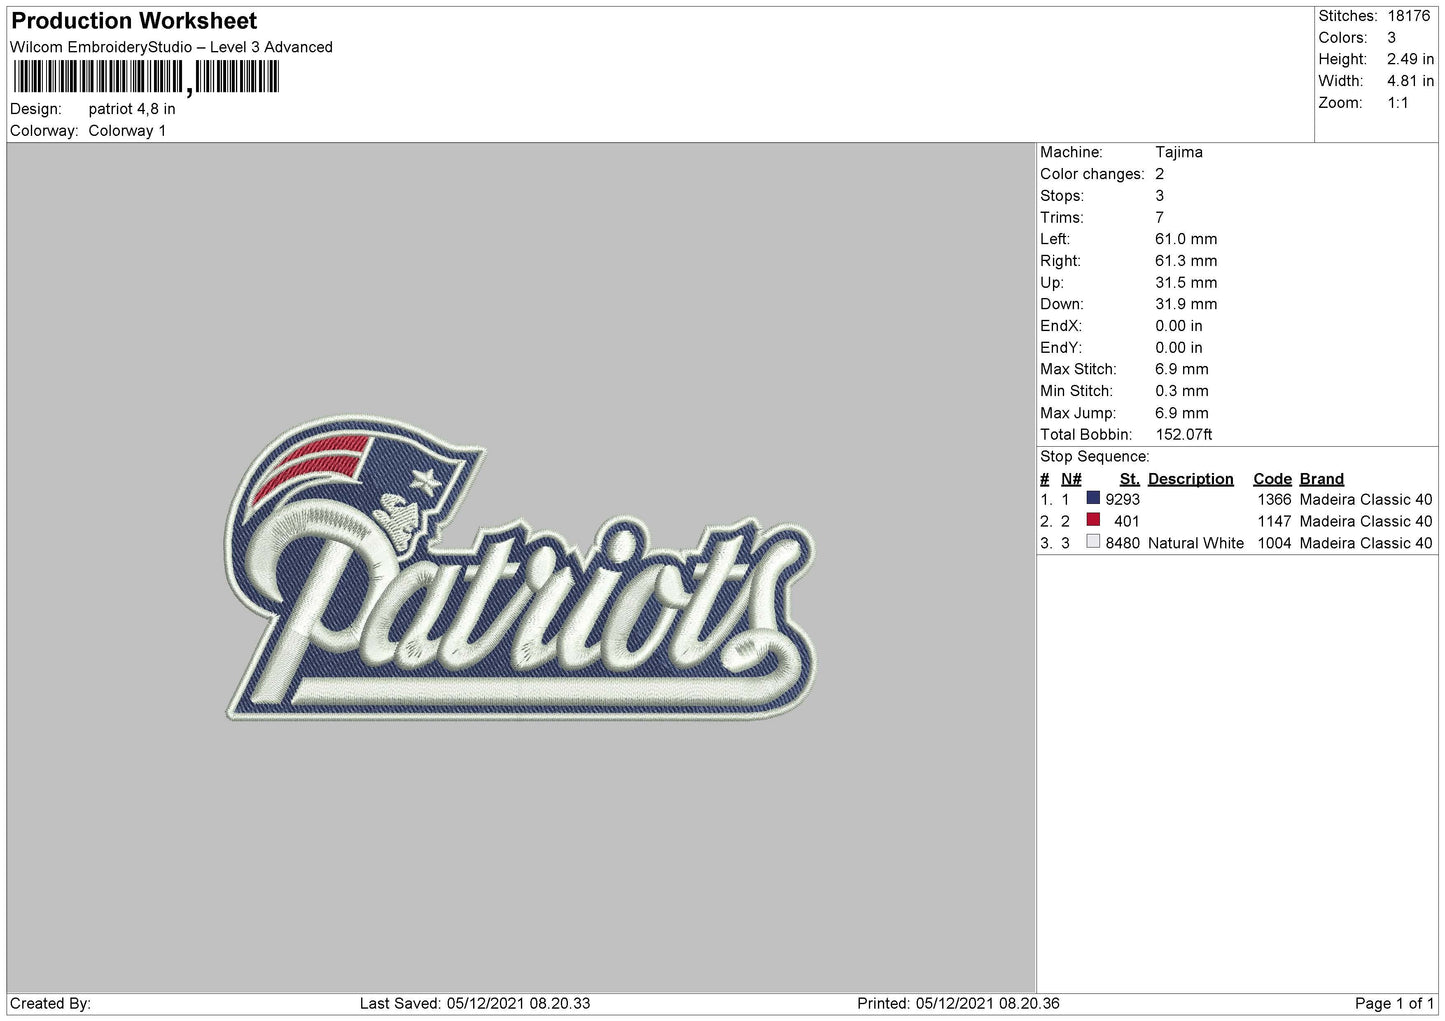Screen dimensions: 1445x1021
Task: Click the stitch count 8480 in stop 3
Action: tap(1123, 544)
